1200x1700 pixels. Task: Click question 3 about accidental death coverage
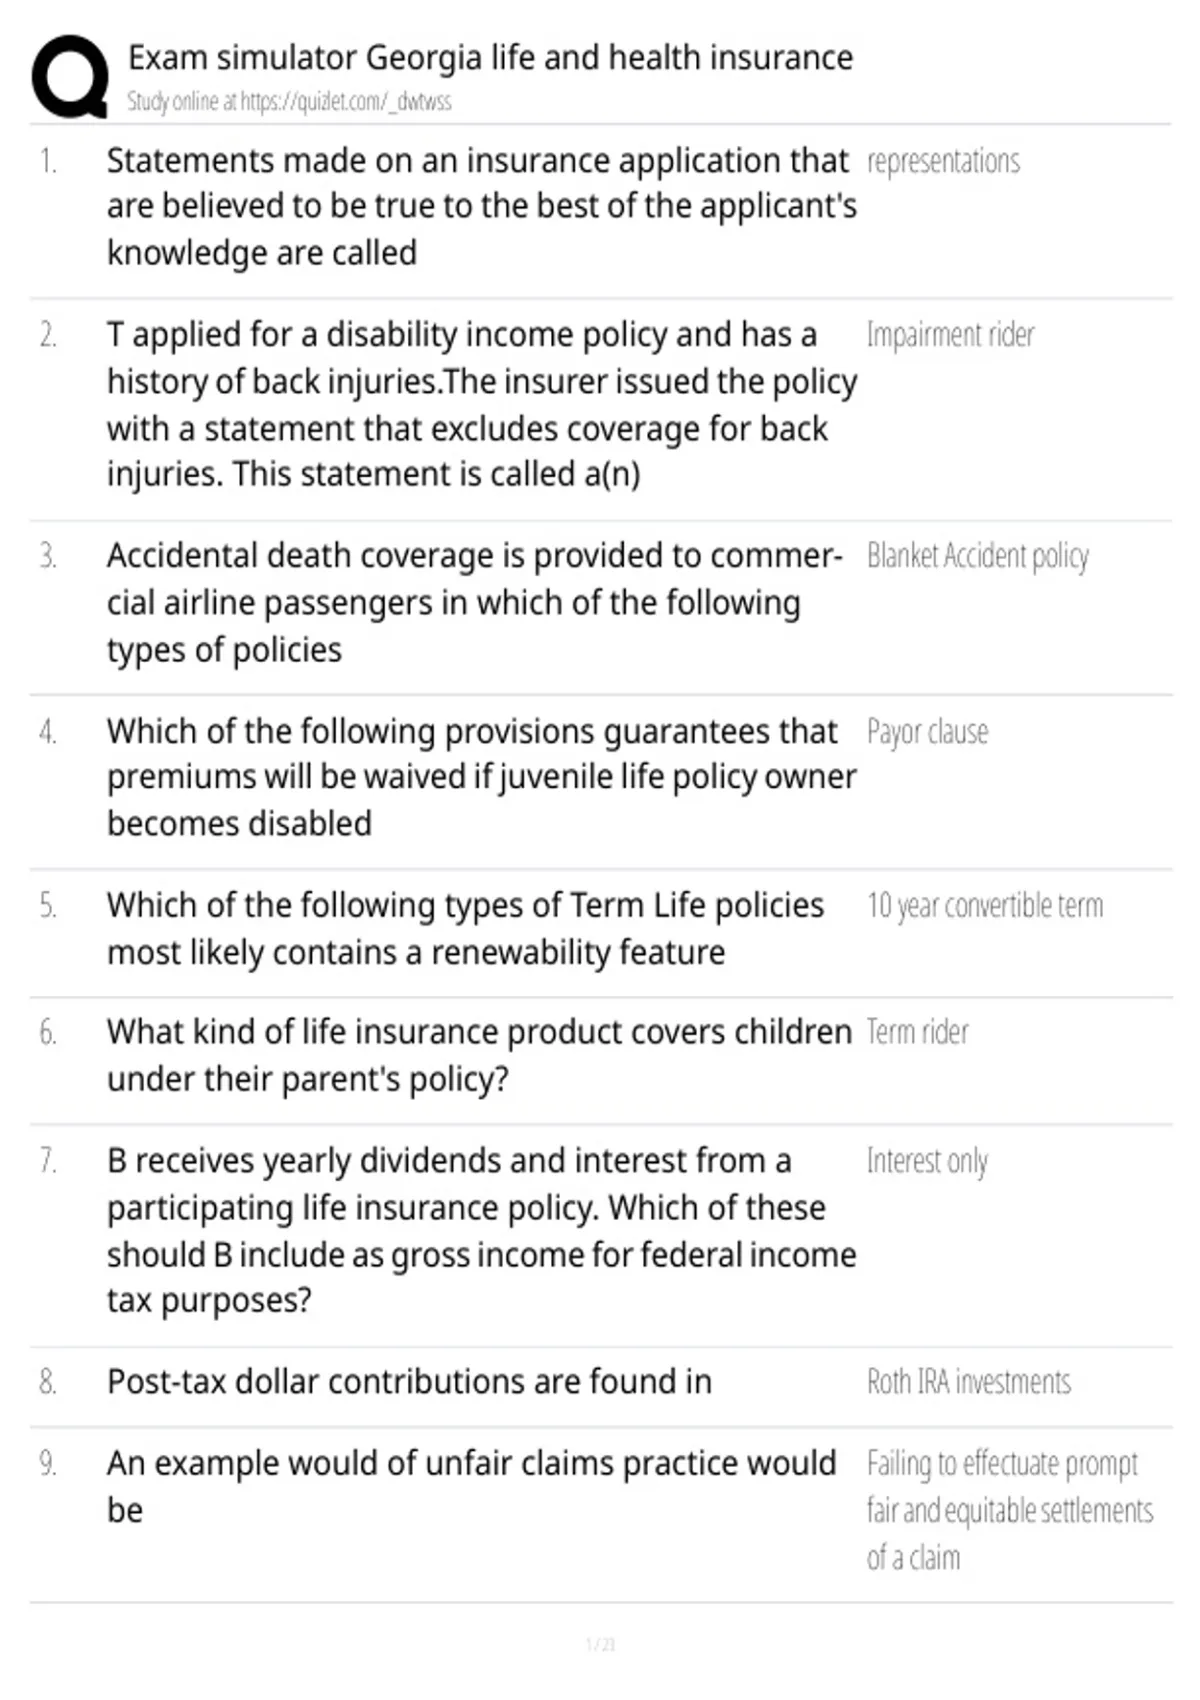[475, 602]
